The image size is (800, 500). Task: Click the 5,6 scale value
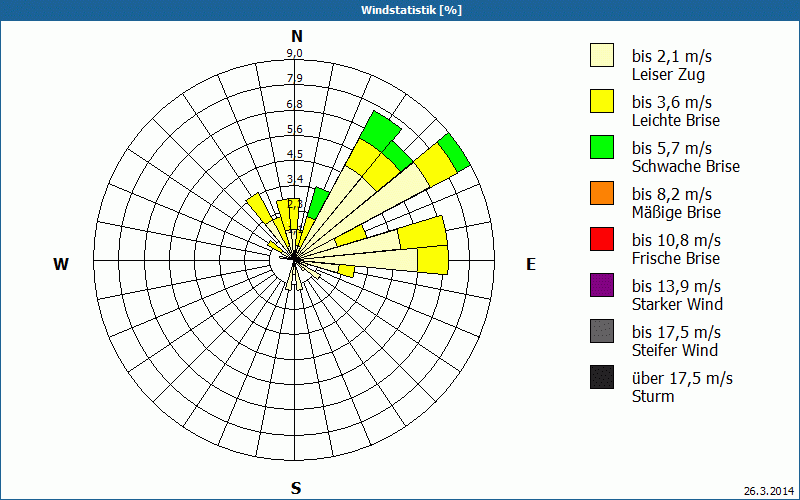[x=294, y=129]
